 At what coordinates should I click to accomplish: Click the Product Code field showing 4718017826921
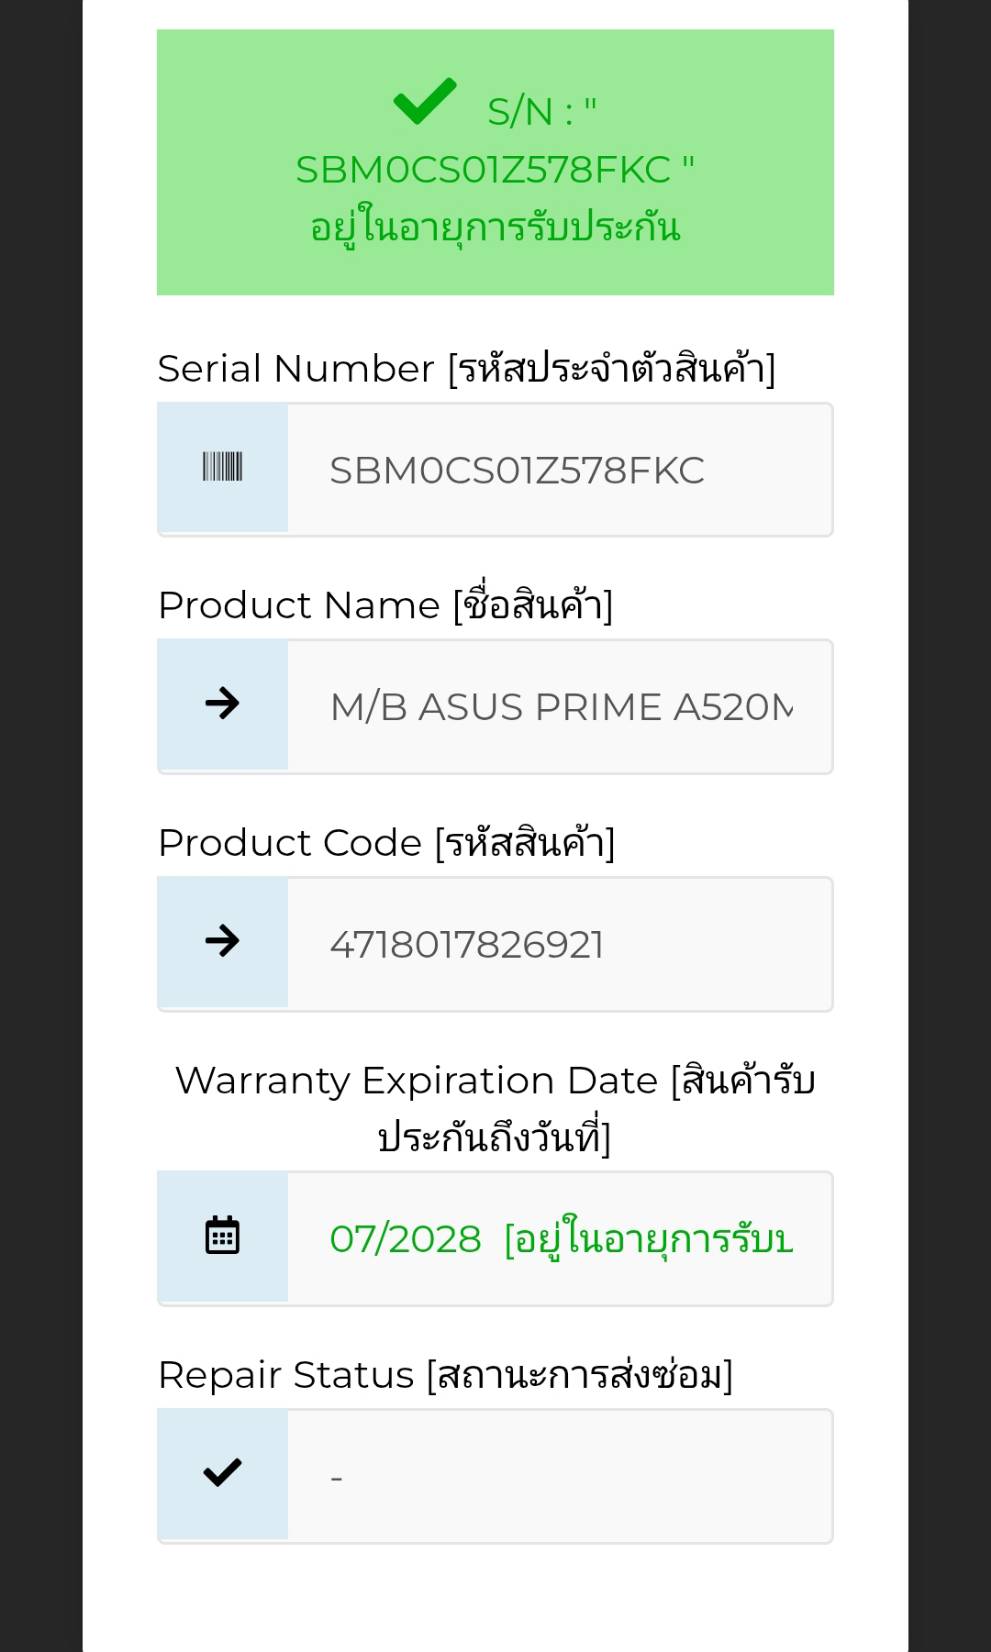[x=558, y=944]
